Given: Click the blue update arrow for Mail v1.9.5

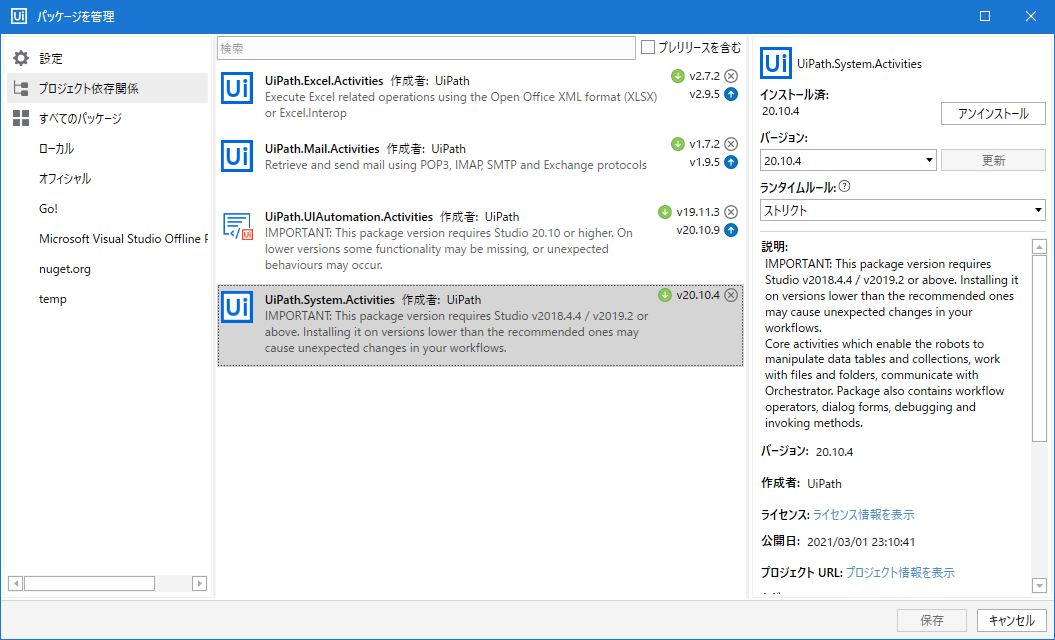Looking at the screenshot, I should pyautogui.click(x=731, y=162).
